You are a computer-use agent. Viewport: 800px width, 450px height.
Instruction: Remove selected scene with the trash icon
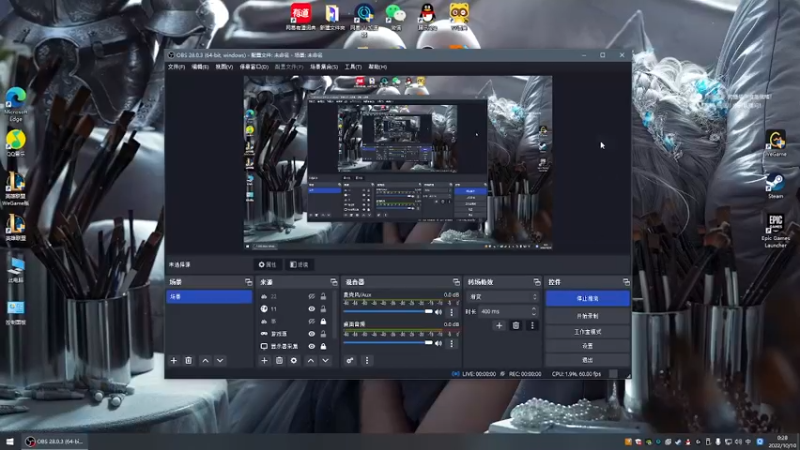(x=188, y=361)
